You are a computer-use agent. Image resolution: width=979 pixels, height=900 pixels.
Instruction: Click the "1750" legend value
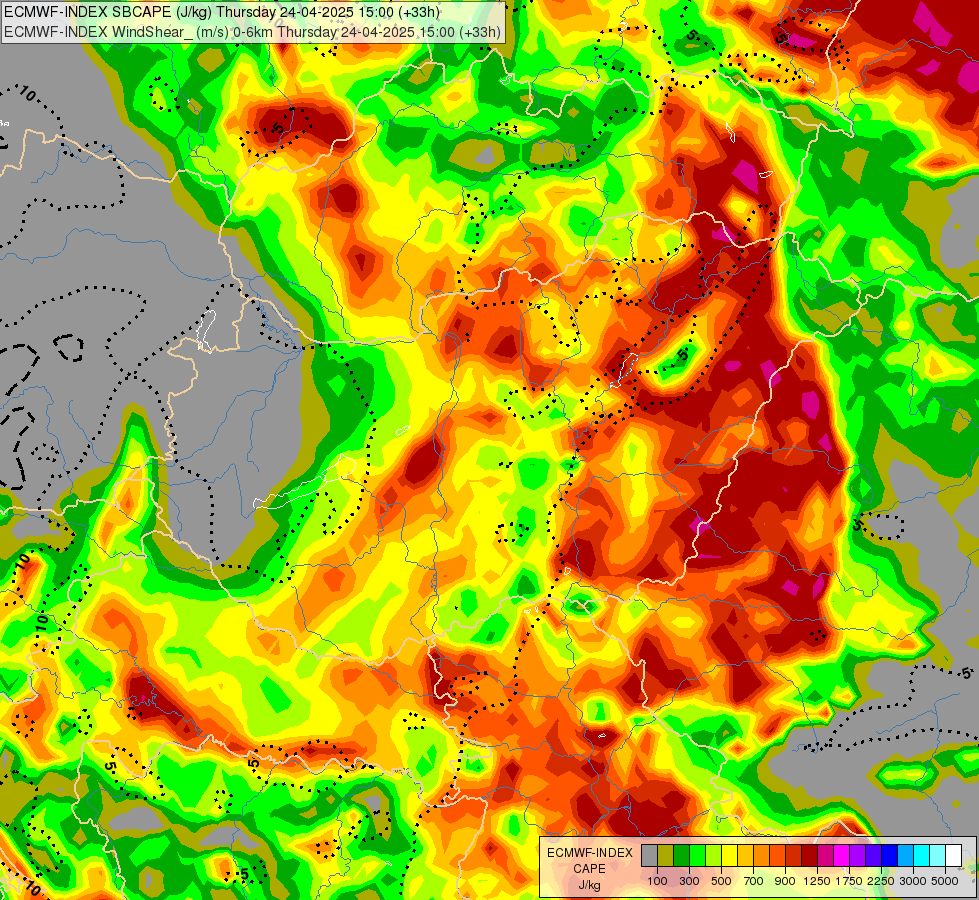click(849, 881)
